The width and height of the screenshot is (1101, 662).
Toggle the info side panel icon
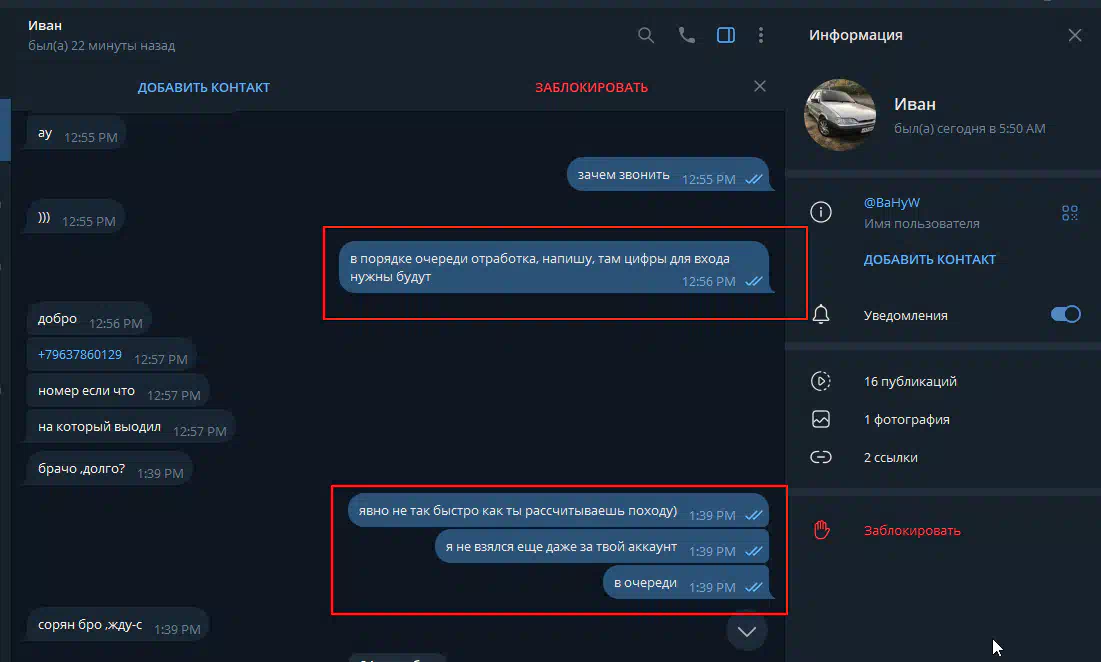pos(726,35)
